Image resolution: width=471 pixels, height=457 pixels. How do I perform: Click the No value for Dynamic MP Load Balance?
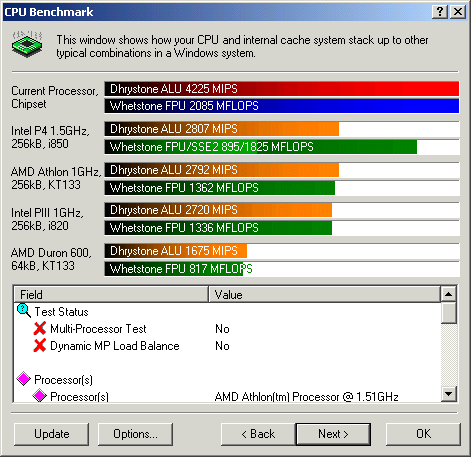tap(222, 346)
